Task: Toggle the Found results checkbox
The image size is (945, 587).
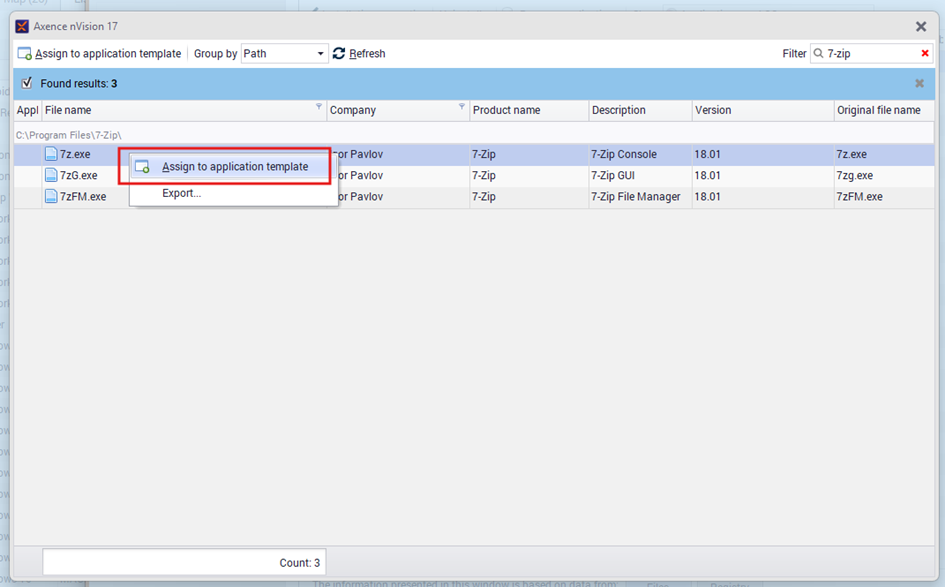Action: (x=27, y=83)
